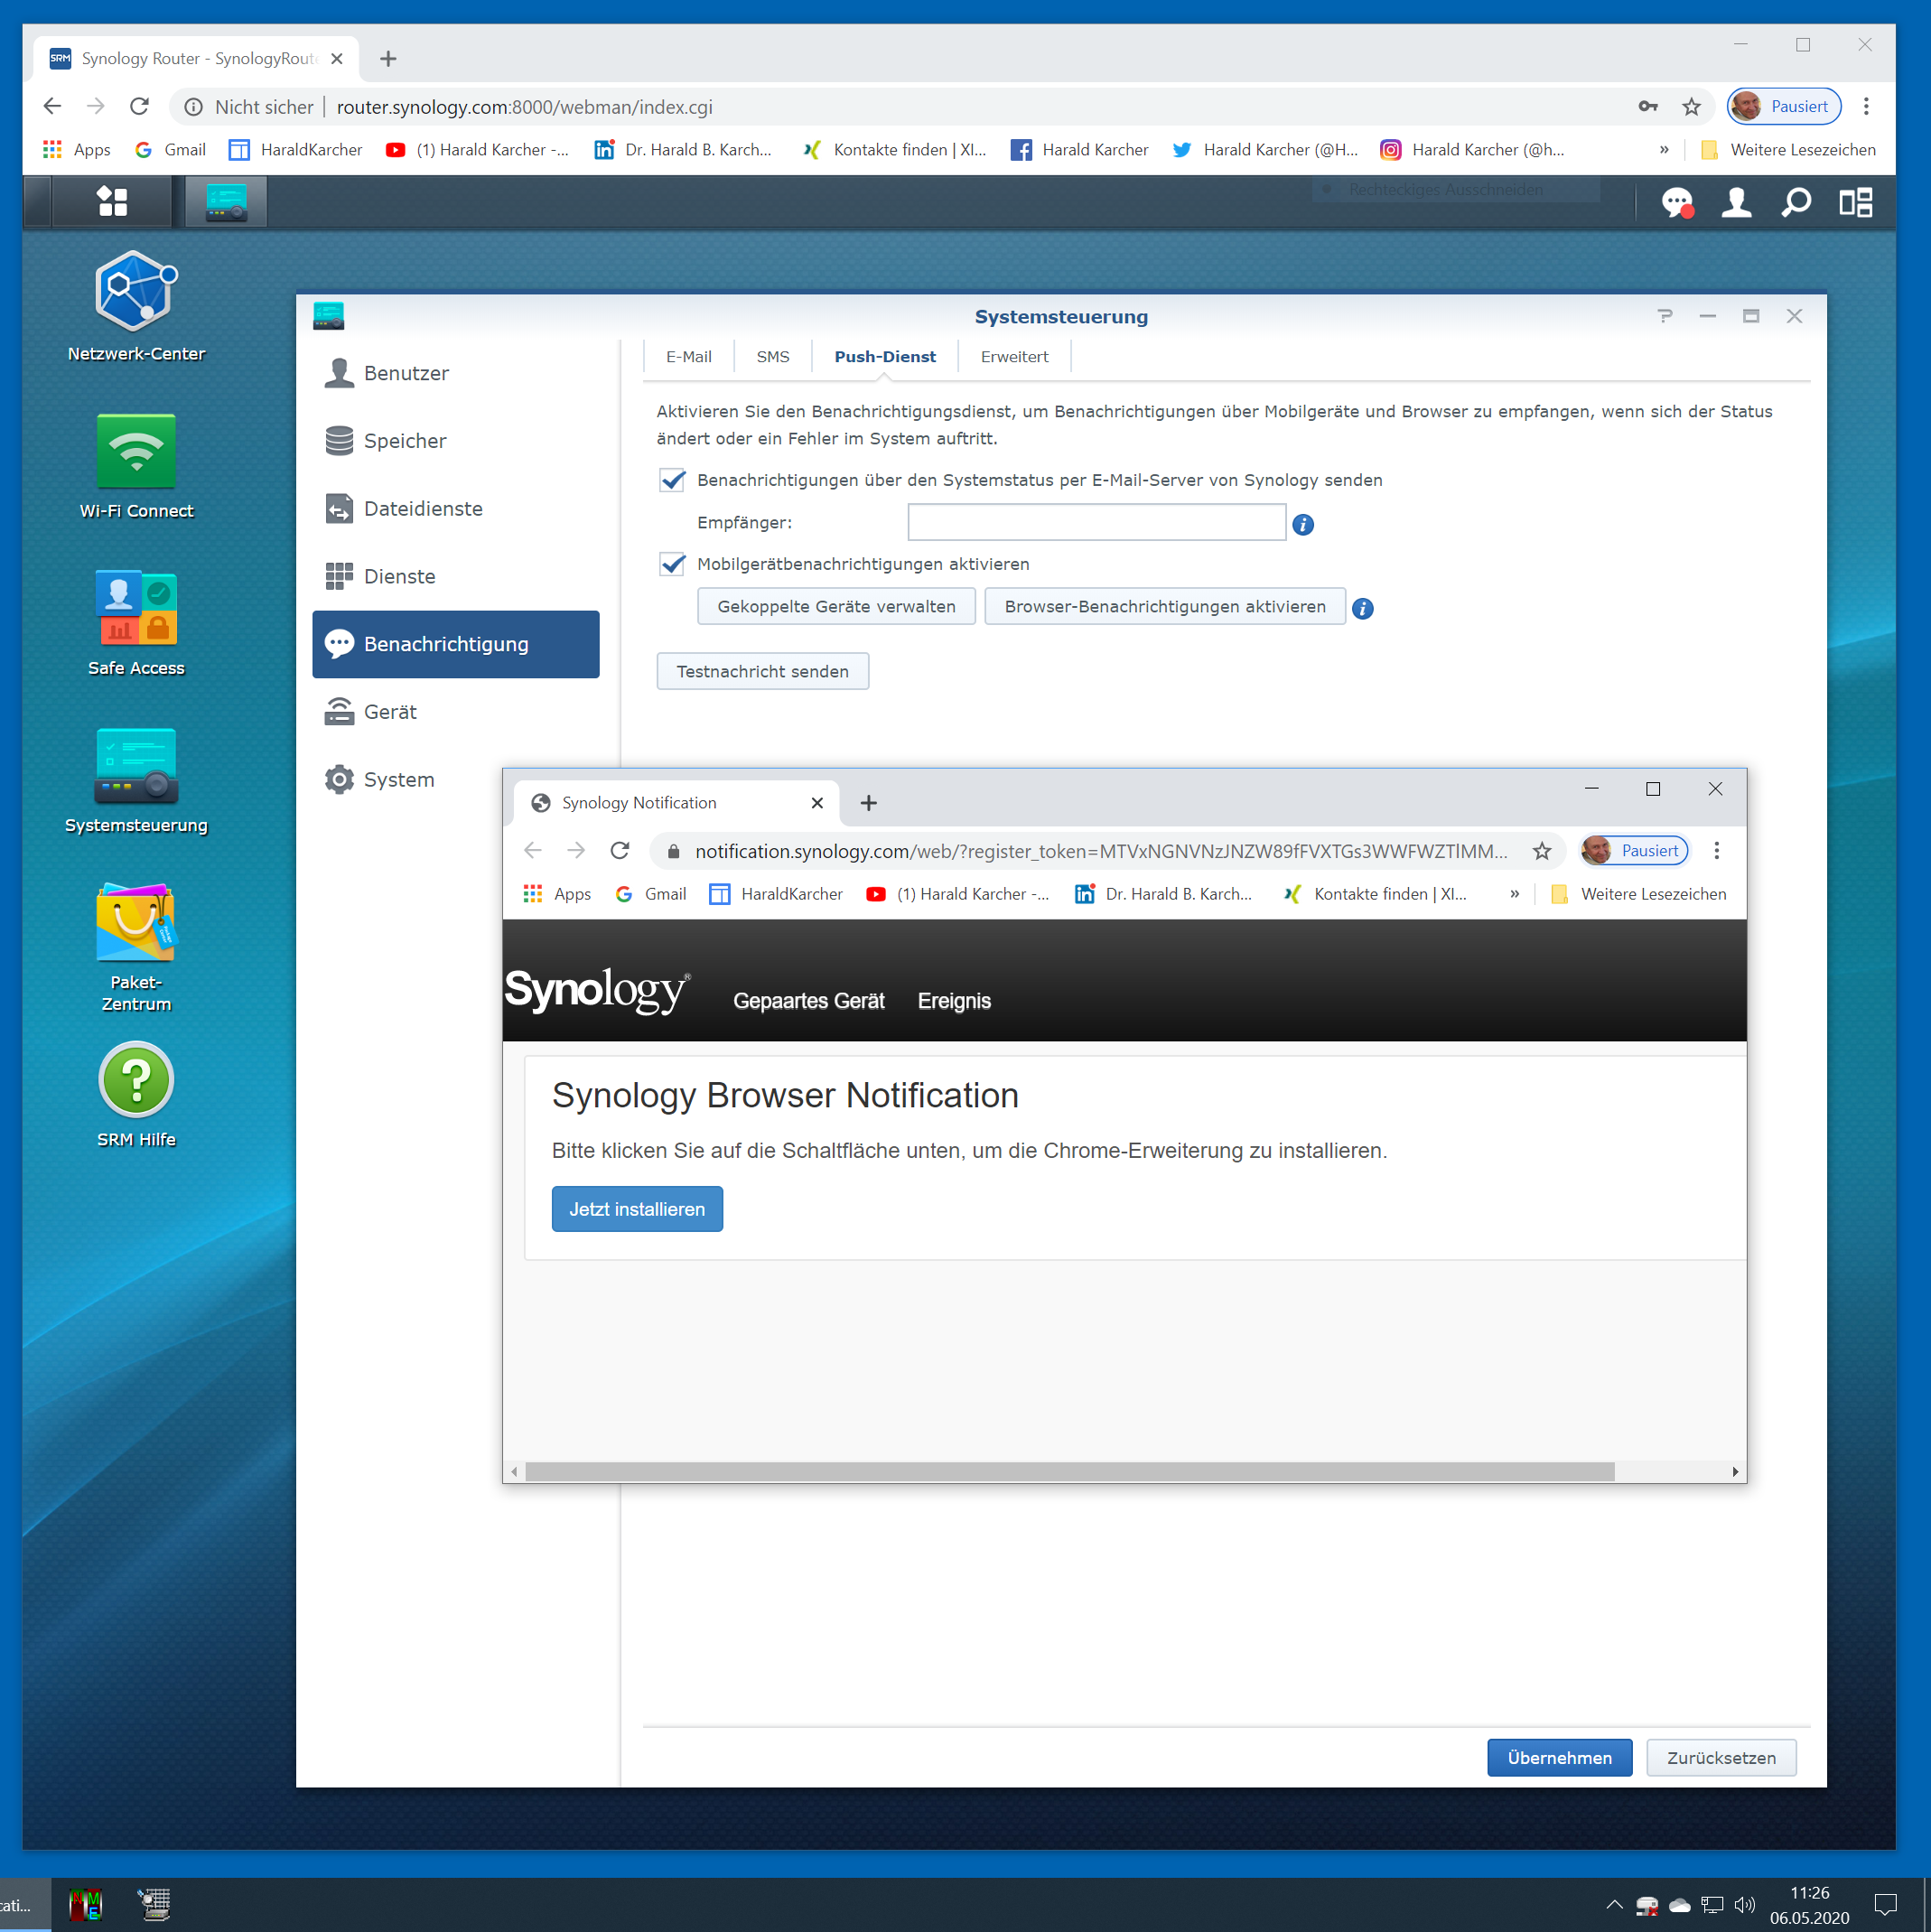Open Paket-Zentrum from the desktop

tap(136, 923)
